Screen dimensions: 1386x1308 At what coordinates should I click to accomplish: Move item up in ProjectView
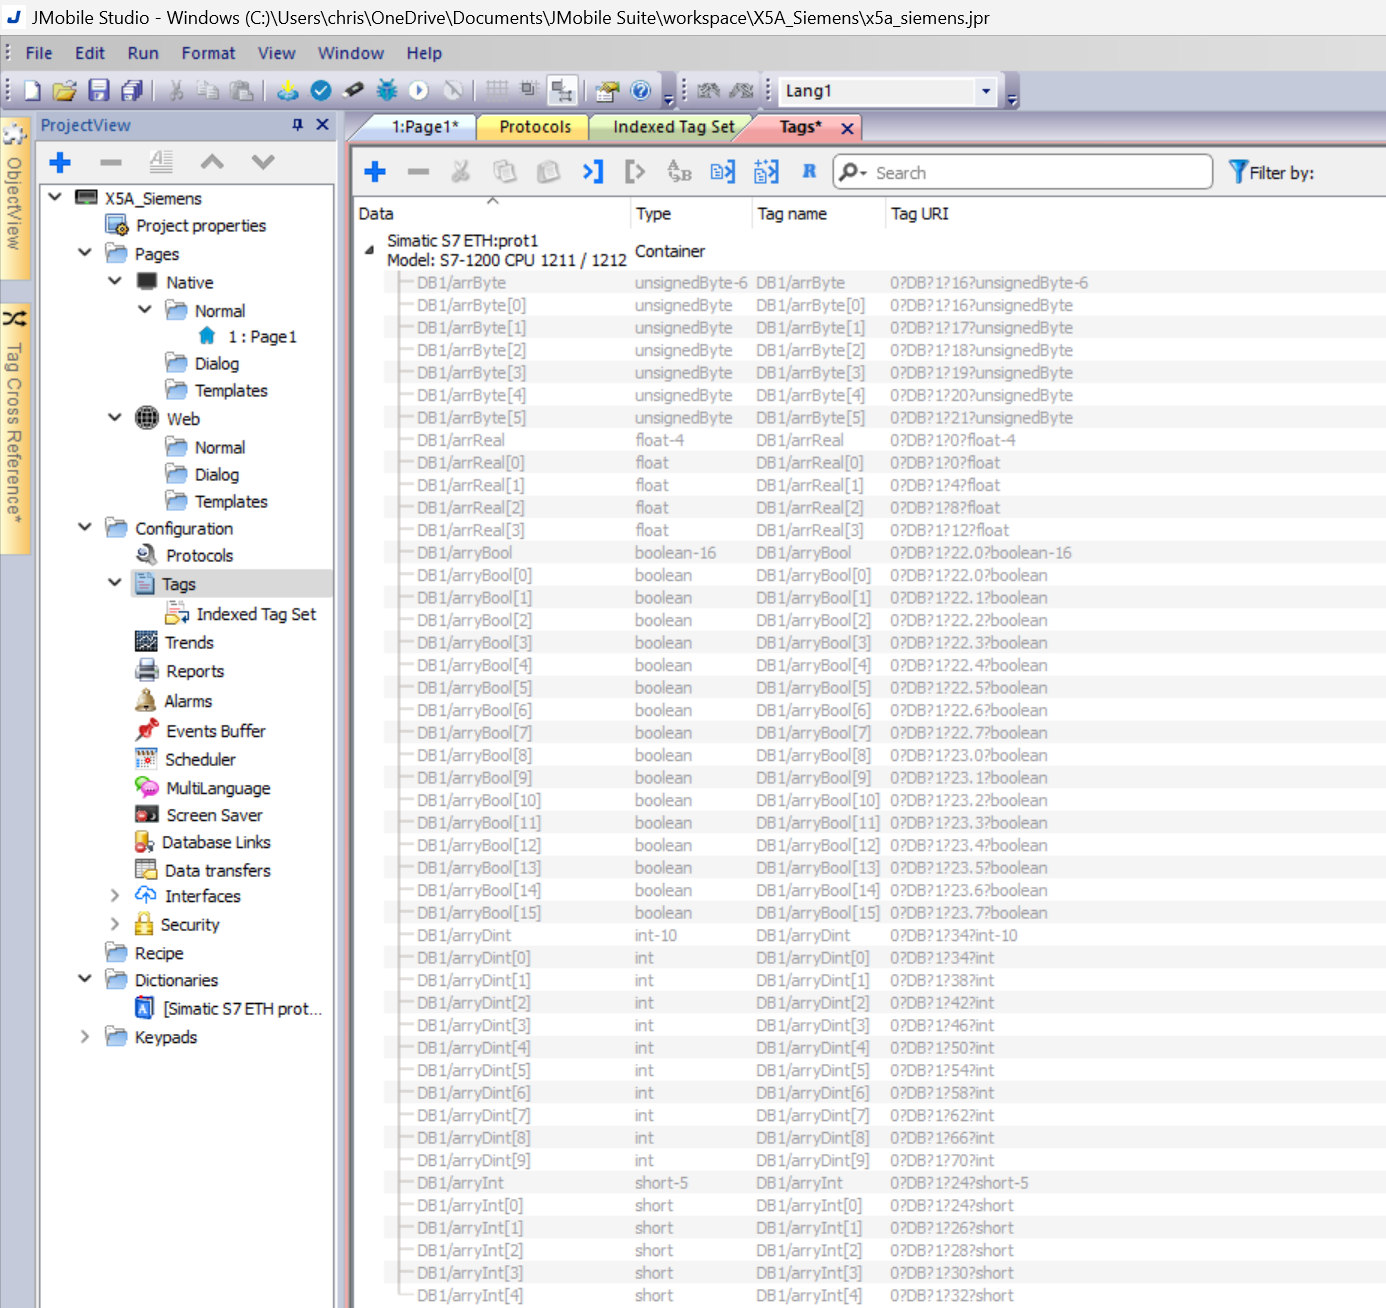point(212,162)
